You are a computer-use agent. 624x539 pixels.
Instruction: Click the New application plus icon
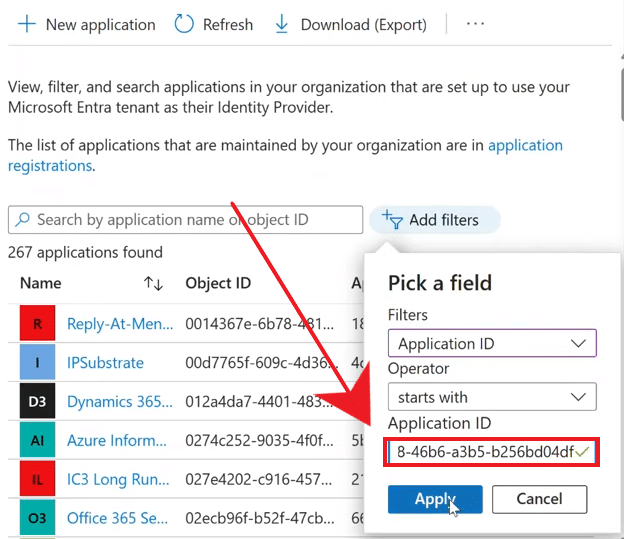[26, 24]
